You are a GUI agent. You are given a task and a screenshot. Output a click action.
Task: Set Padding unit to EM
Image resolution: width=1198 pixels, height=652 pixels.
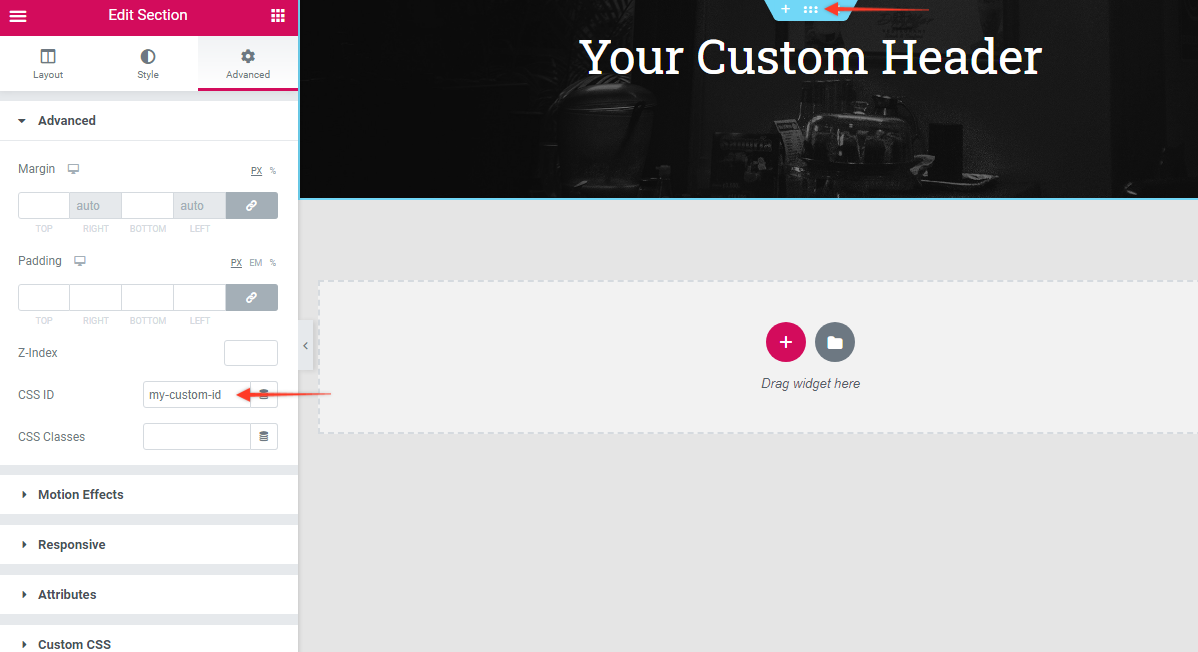point(256,263)
